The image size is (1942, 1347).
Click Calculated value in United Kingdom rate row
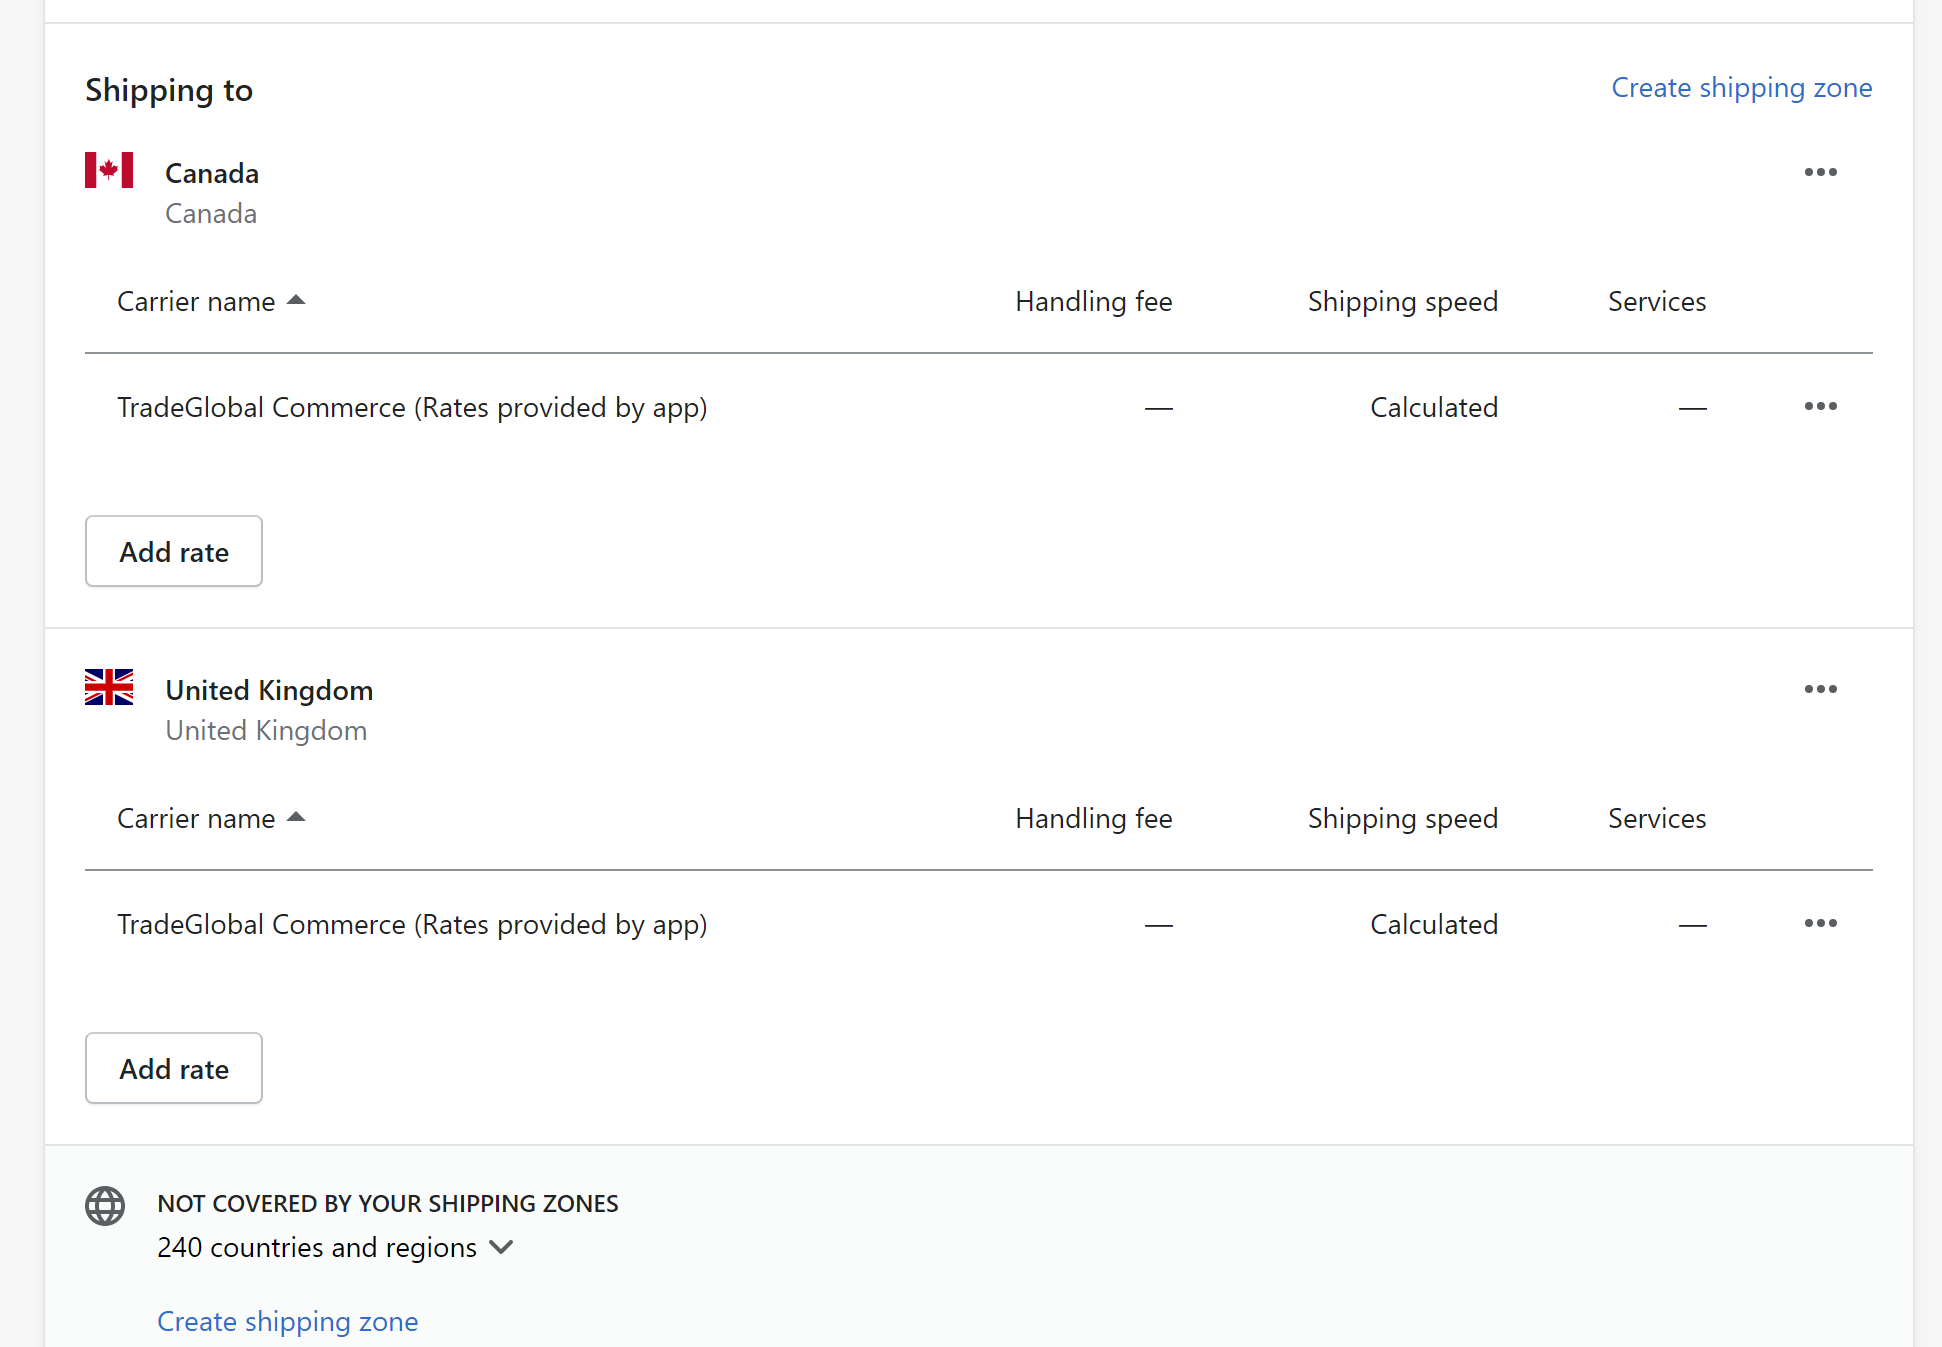pos(1434,924)
